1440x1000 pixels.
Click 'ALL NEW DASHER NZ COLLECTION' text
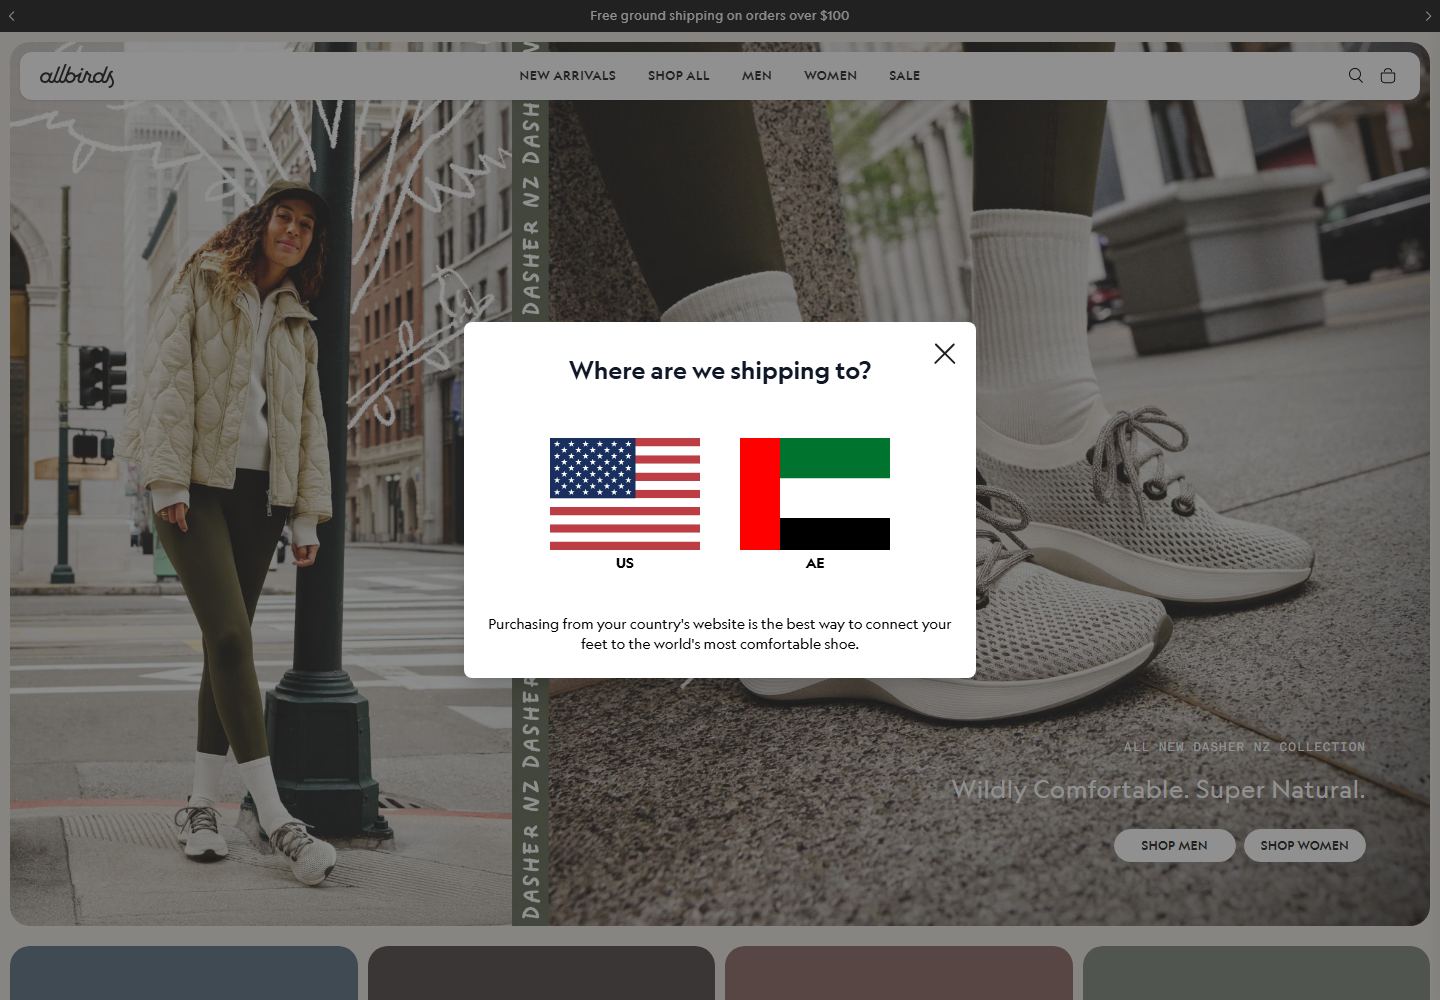coord(1244,747)
